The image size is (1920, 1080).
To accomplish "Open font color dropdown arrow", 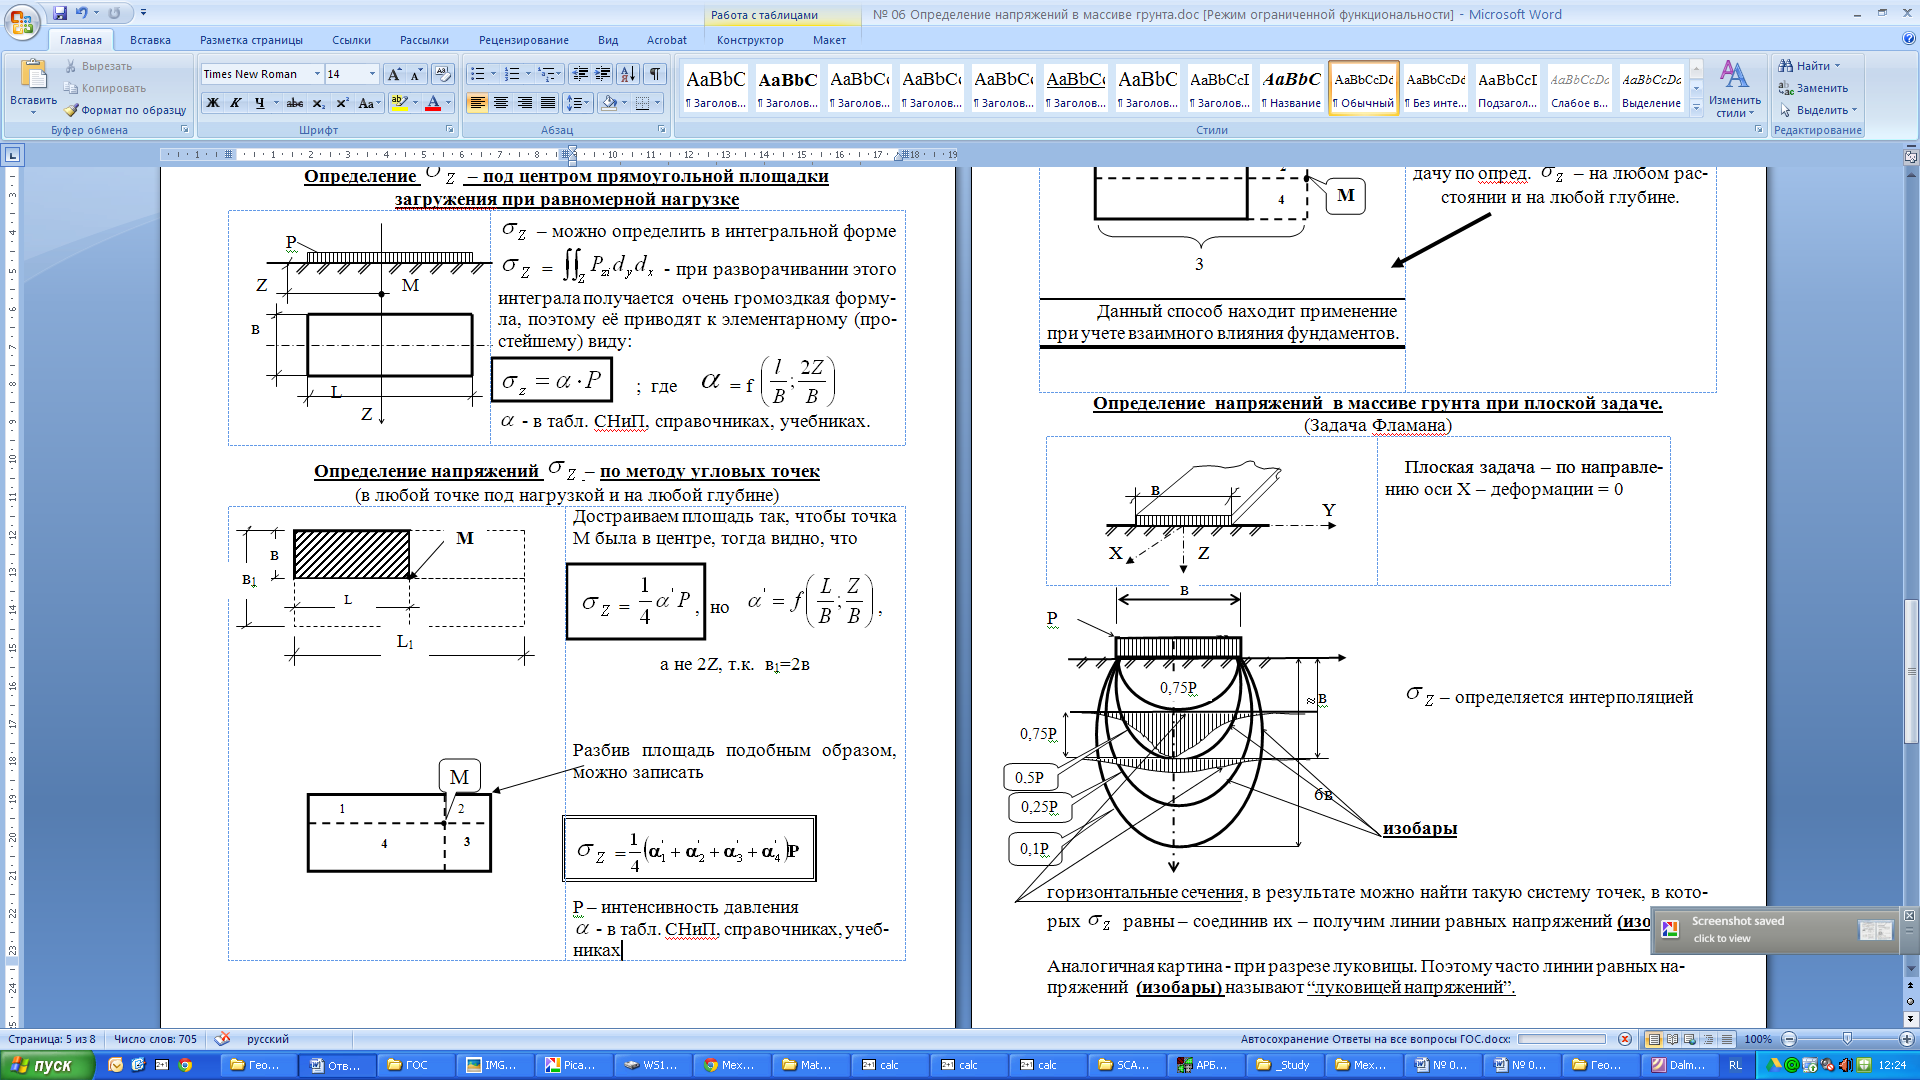I will pyautogui.click(x=448, y=103).
